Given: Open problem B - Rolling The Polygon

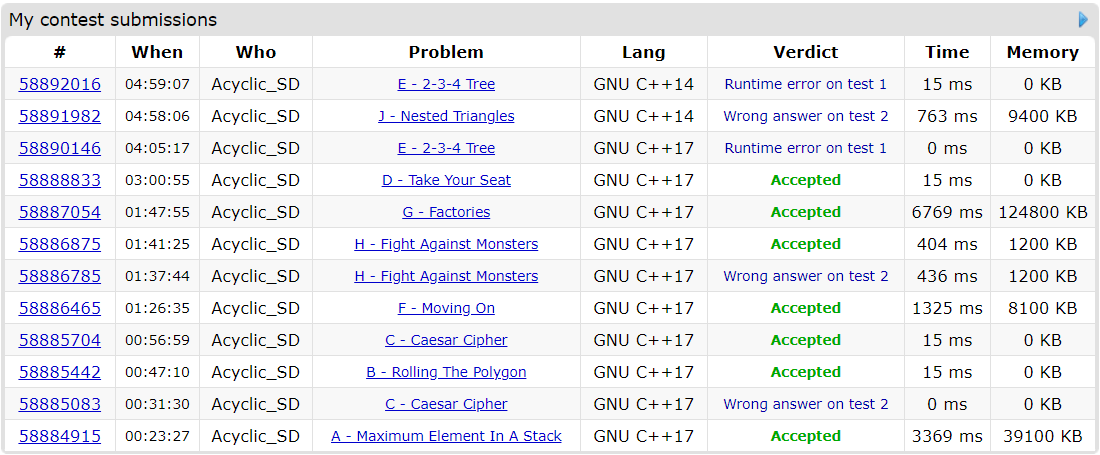Looking at the screenshot, I should point(446,372).
